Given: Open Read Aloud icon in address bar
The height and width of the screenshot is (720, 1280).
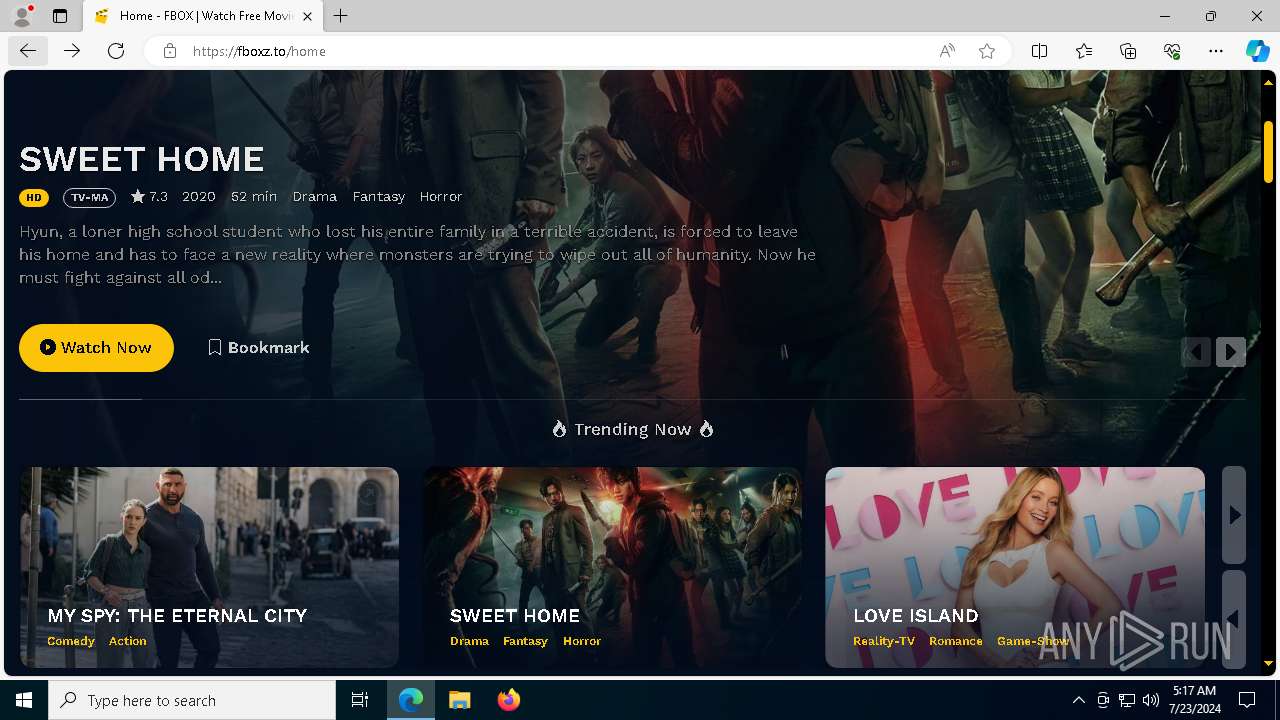Looking at the screenshot, I should 947,51.
